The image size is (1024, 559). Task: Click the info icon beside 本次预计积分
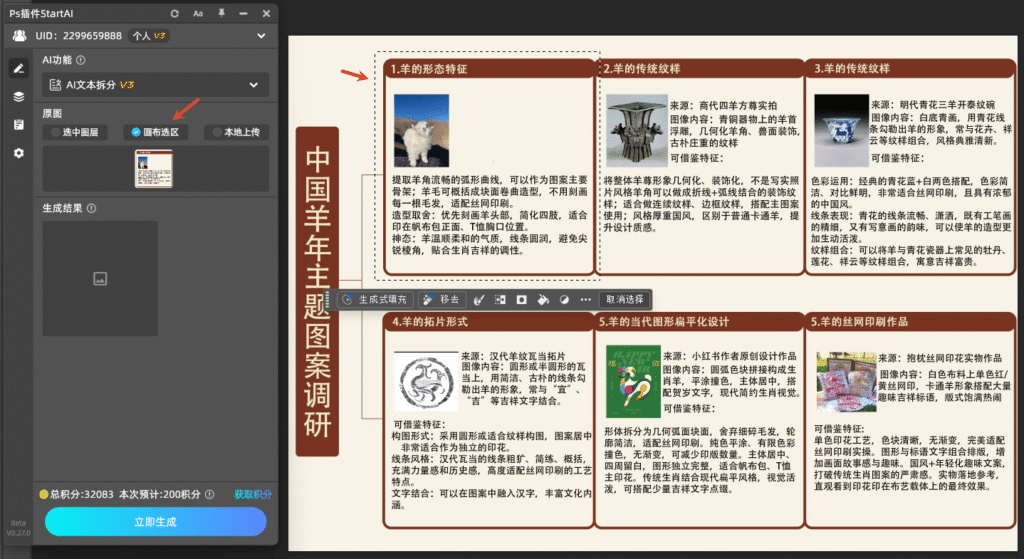(210, 494)
